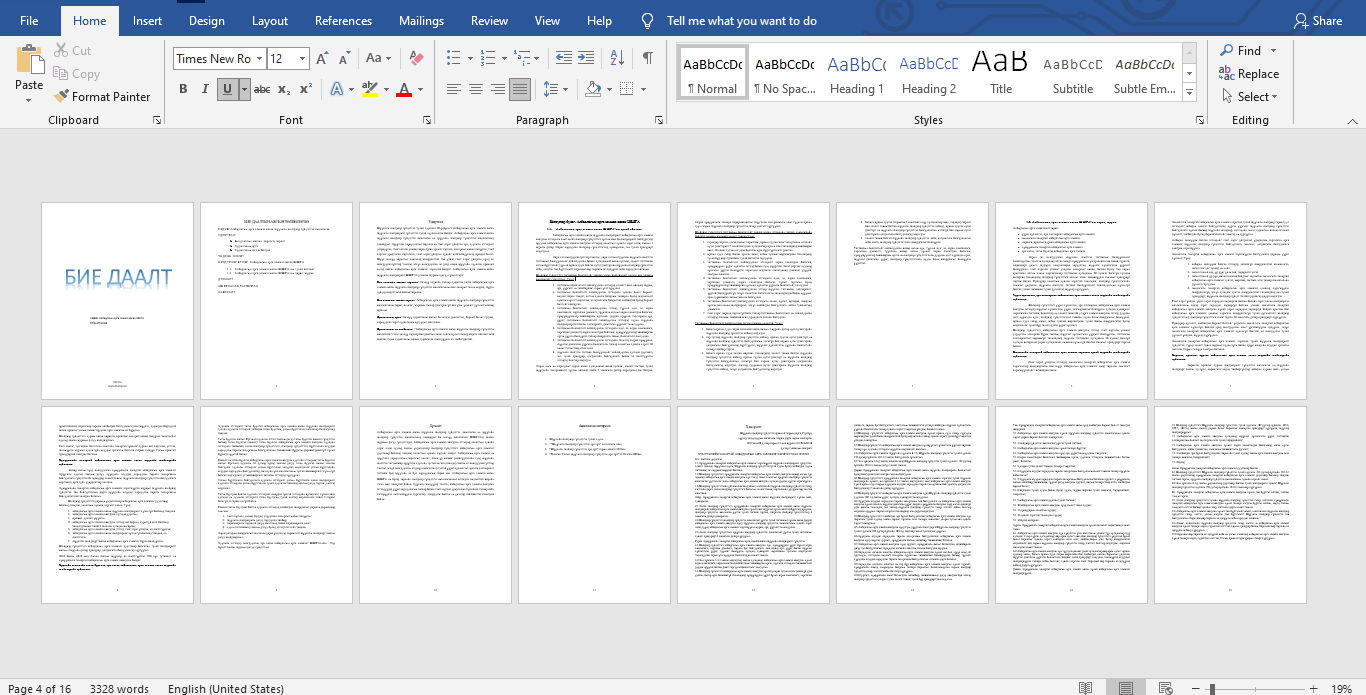Open Borders dropdown arrow
Viewport: 1366px width, 695px height.
click(x=644, y=89)
